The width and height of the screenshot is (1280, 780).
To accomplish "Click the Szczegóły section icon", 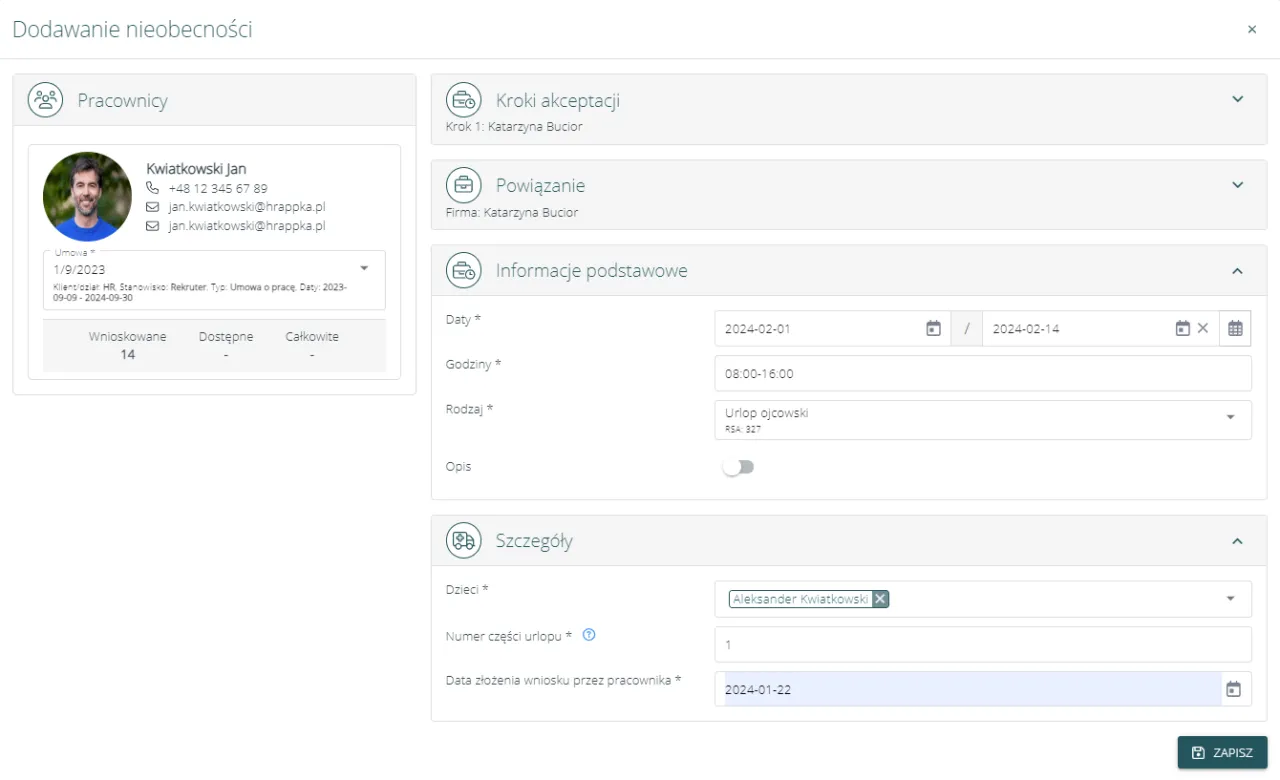I will pyautogui.click(x=463, y=540).
